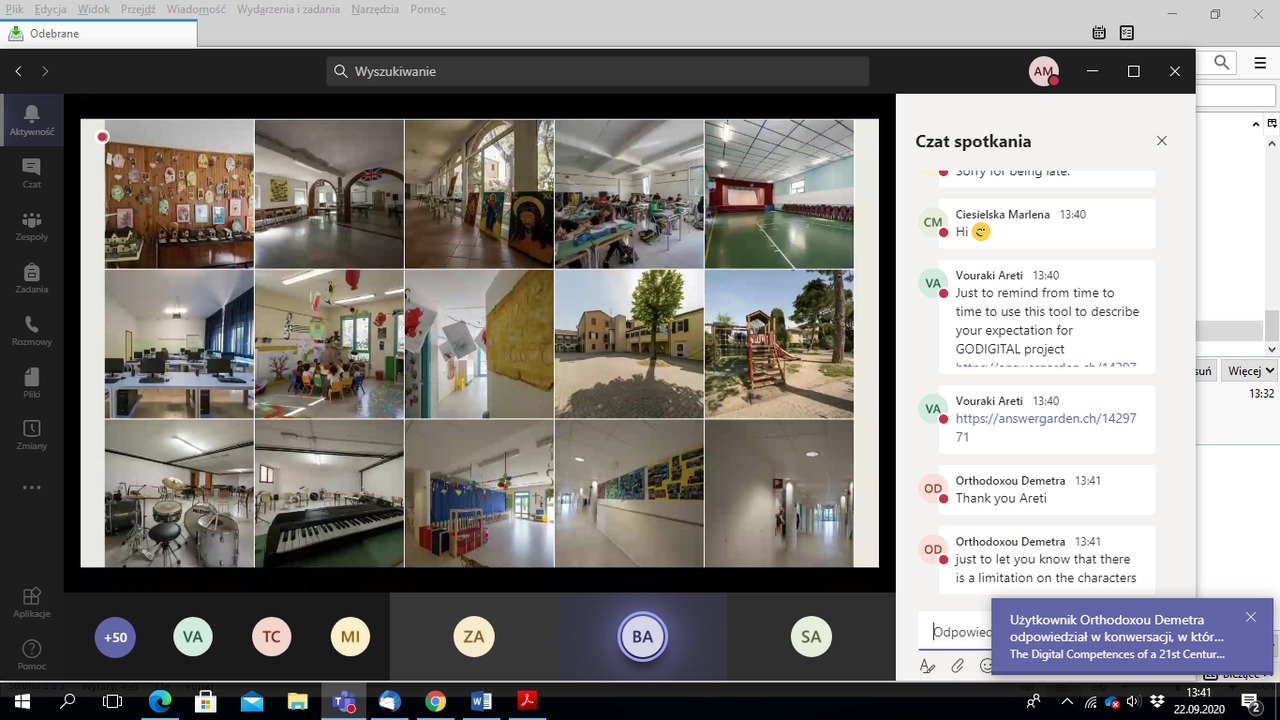Open Narzędzia menu in mail window
This screenshot has height=720, width=1280.
tap(375, 9)
